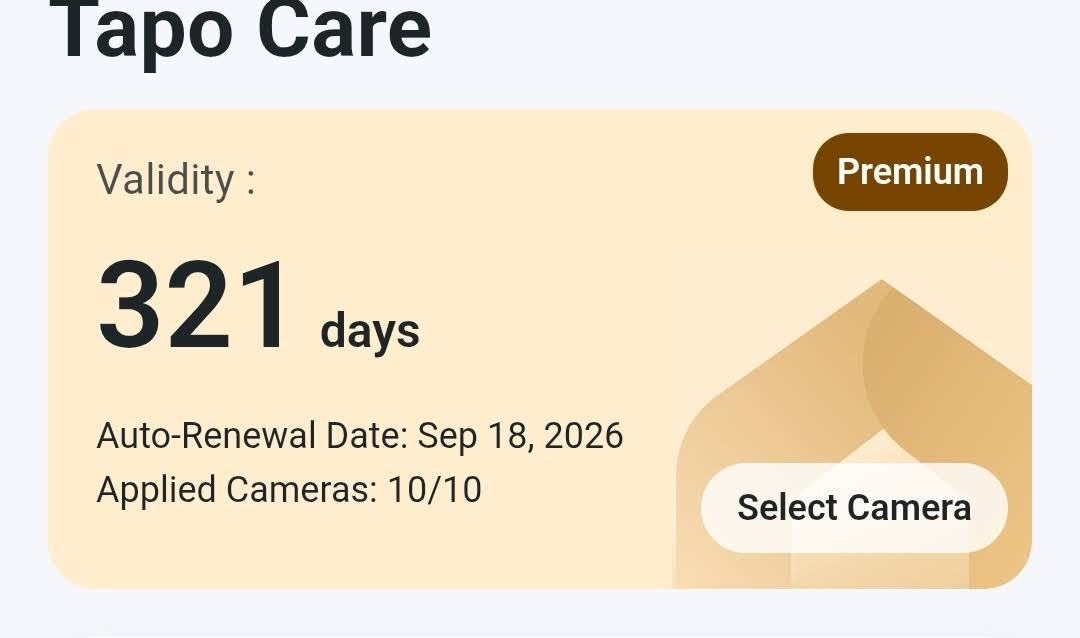Tap the Premium plan badge
1080x638 pixels.
(x=910, y=172)
